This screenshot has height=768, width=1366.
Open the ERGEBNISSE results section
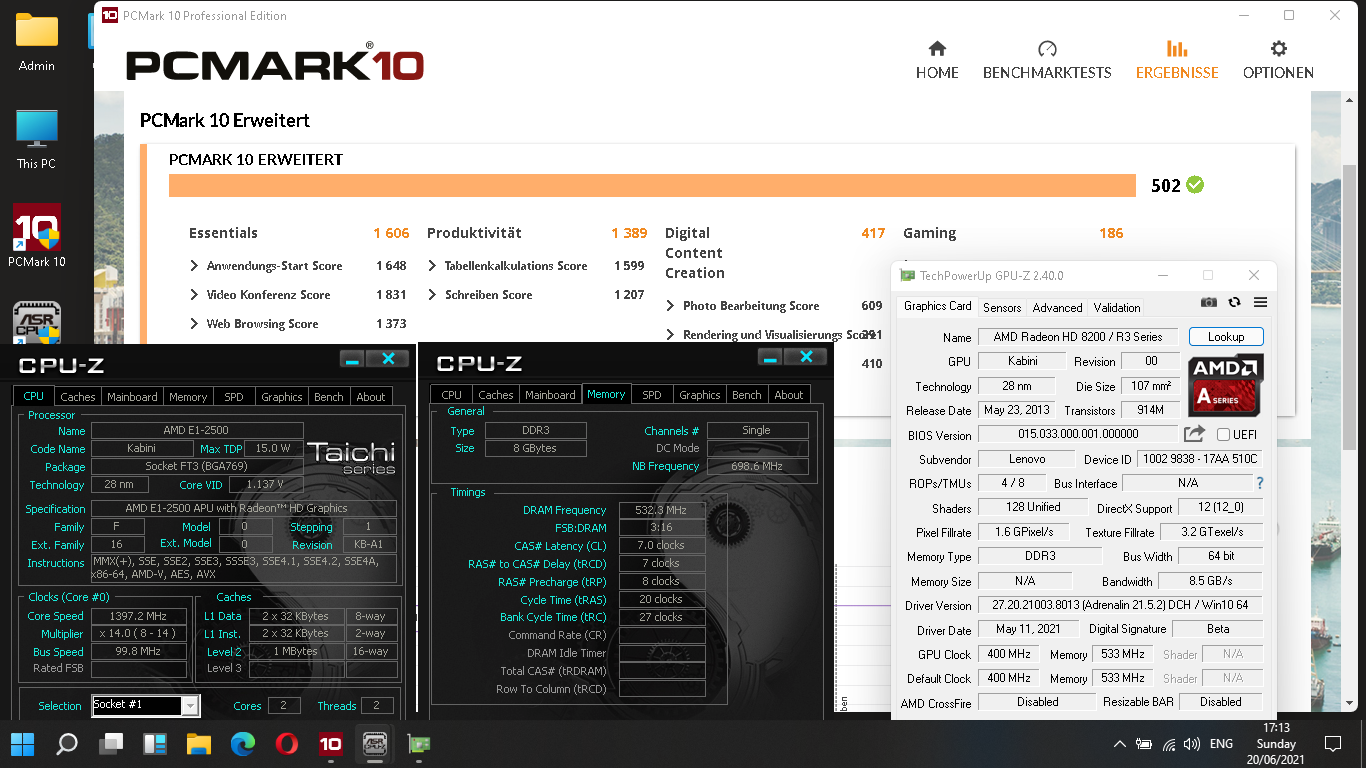(x=1177, y=60)
